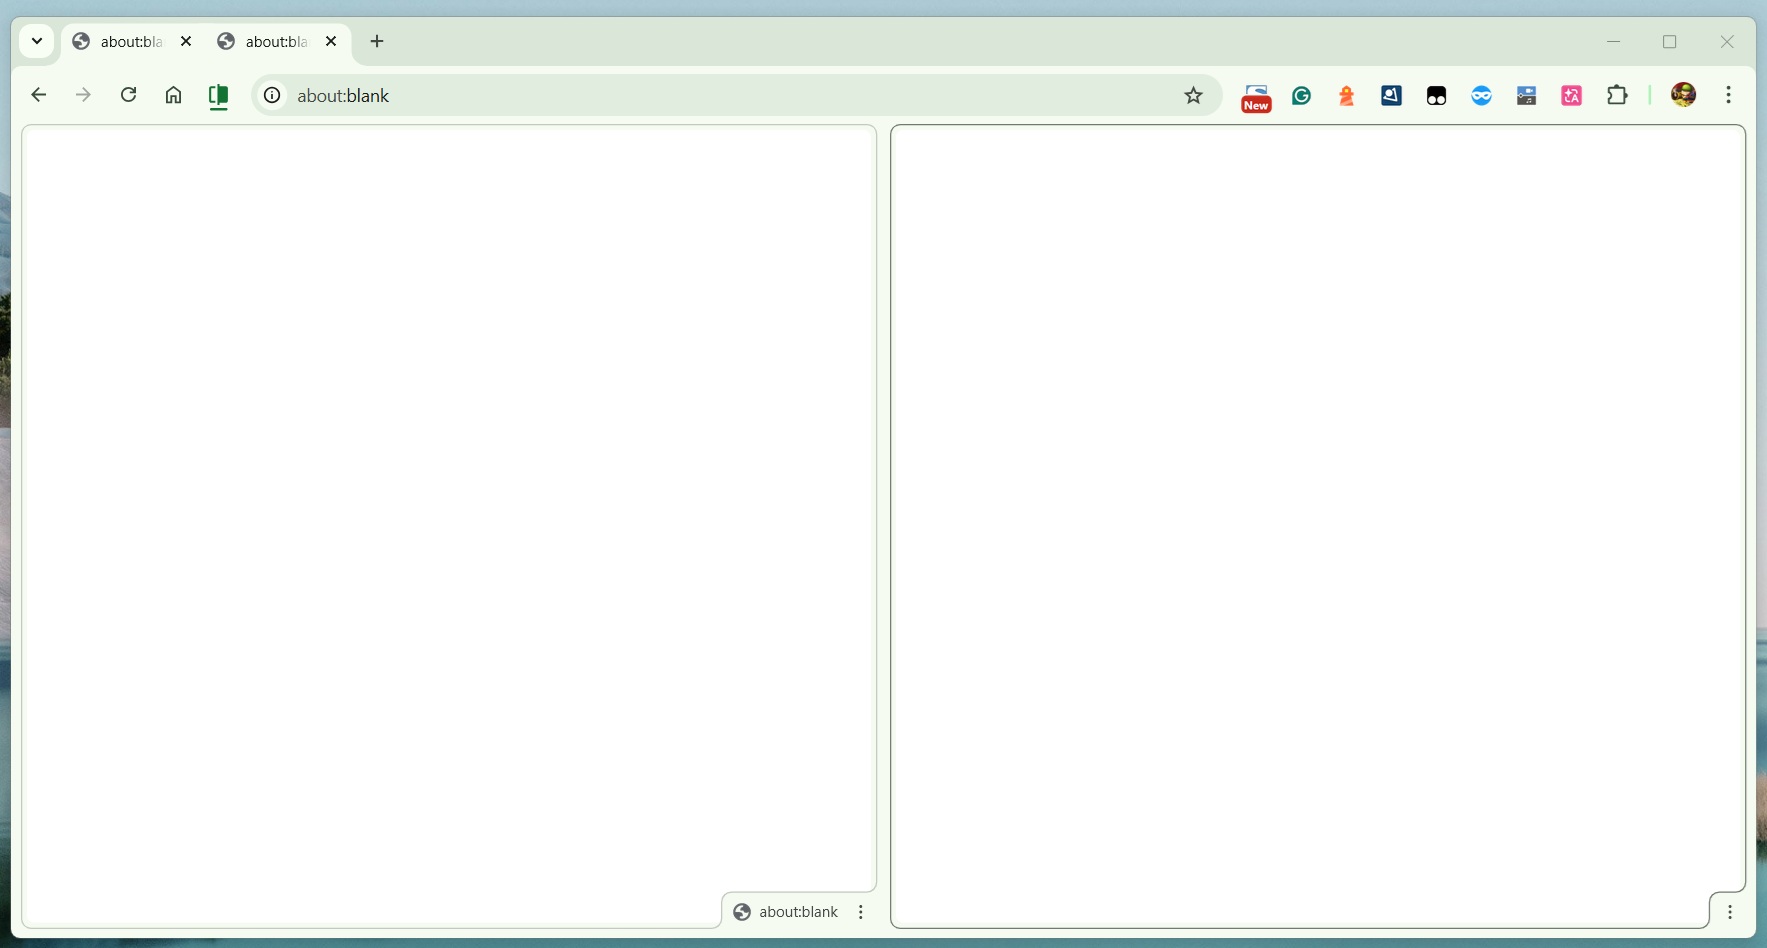This screenshot has width=1767, height=948.
Task: Open left split pane's three-dot menu
Action: point(861,912)
